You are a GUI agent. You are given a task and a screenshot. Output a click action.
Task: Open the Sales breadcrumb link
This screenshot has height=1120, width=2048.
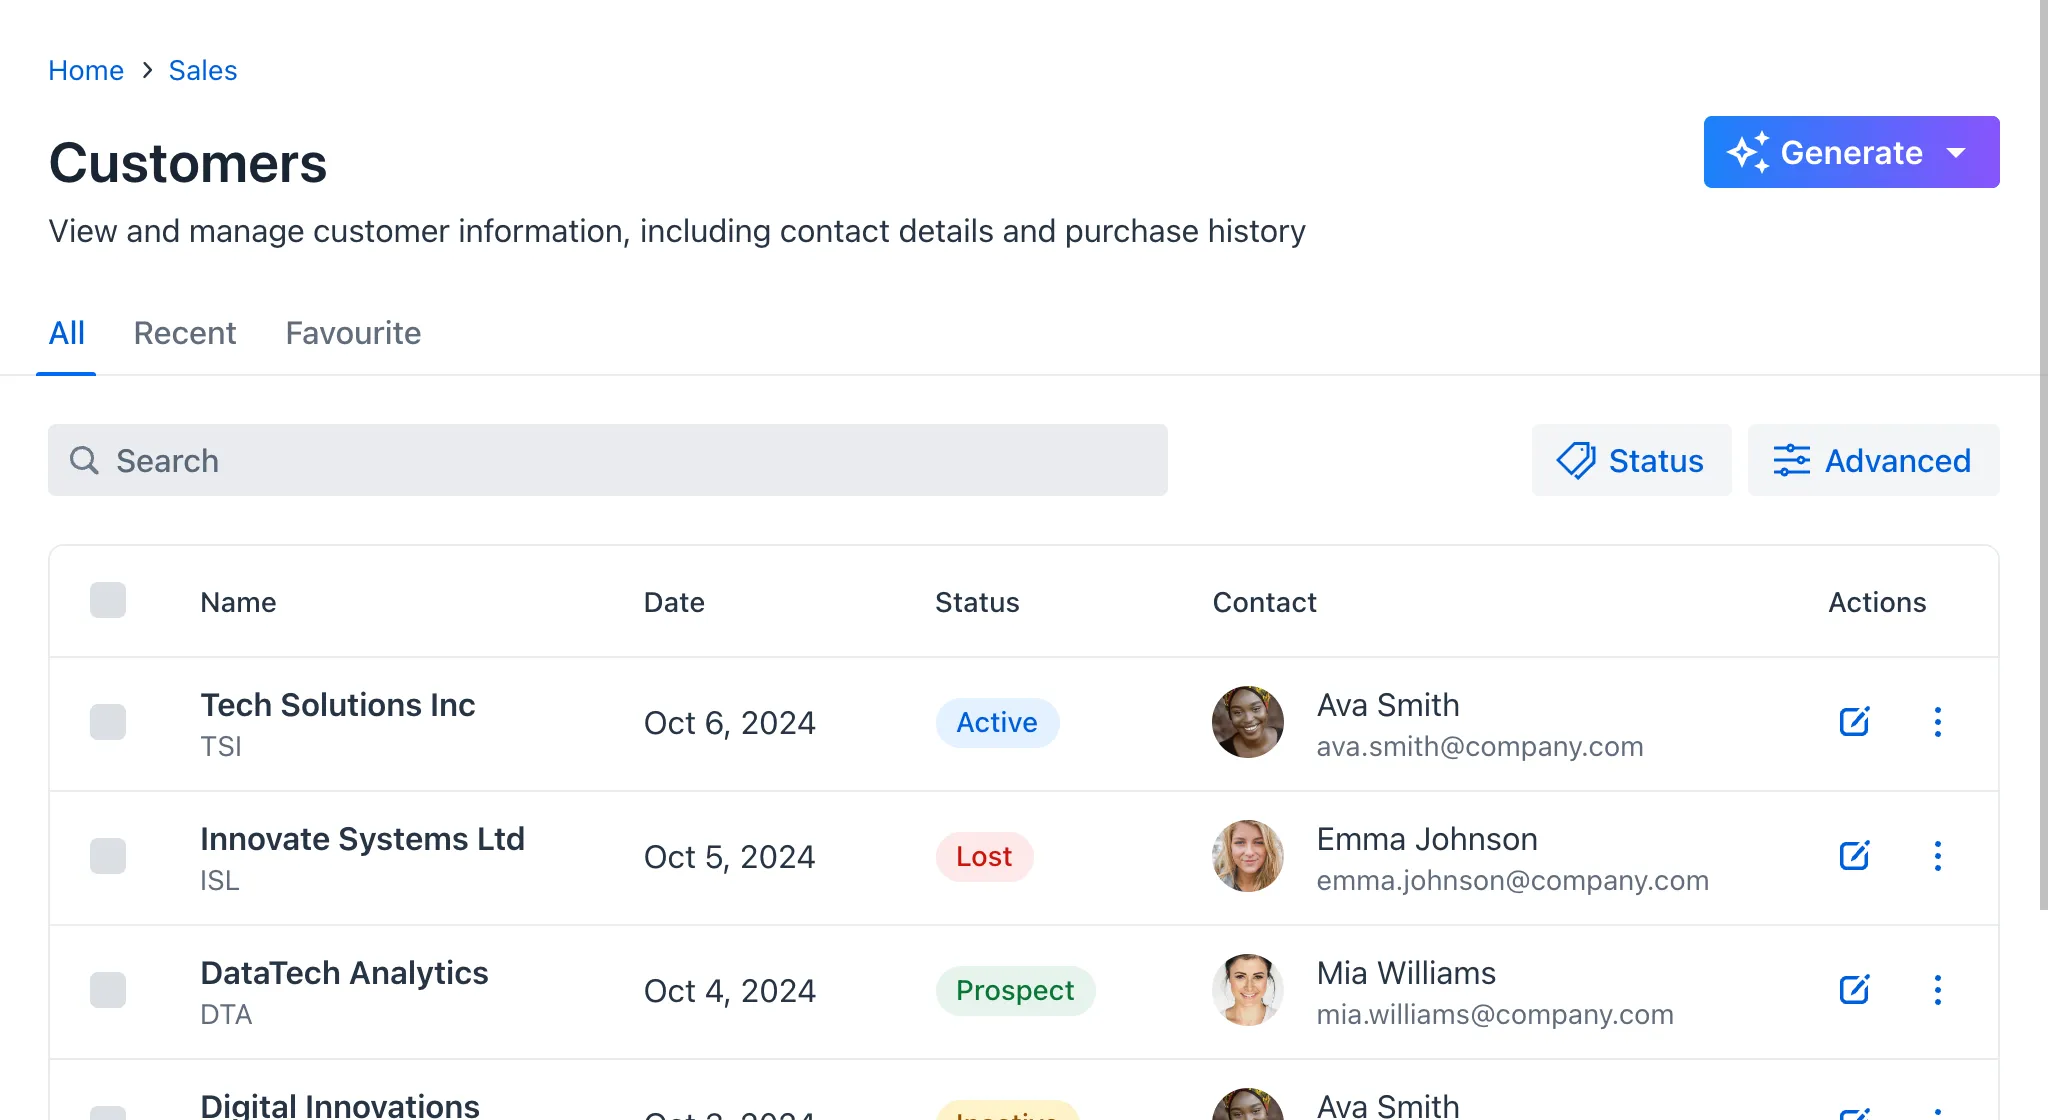click(202, 70)
